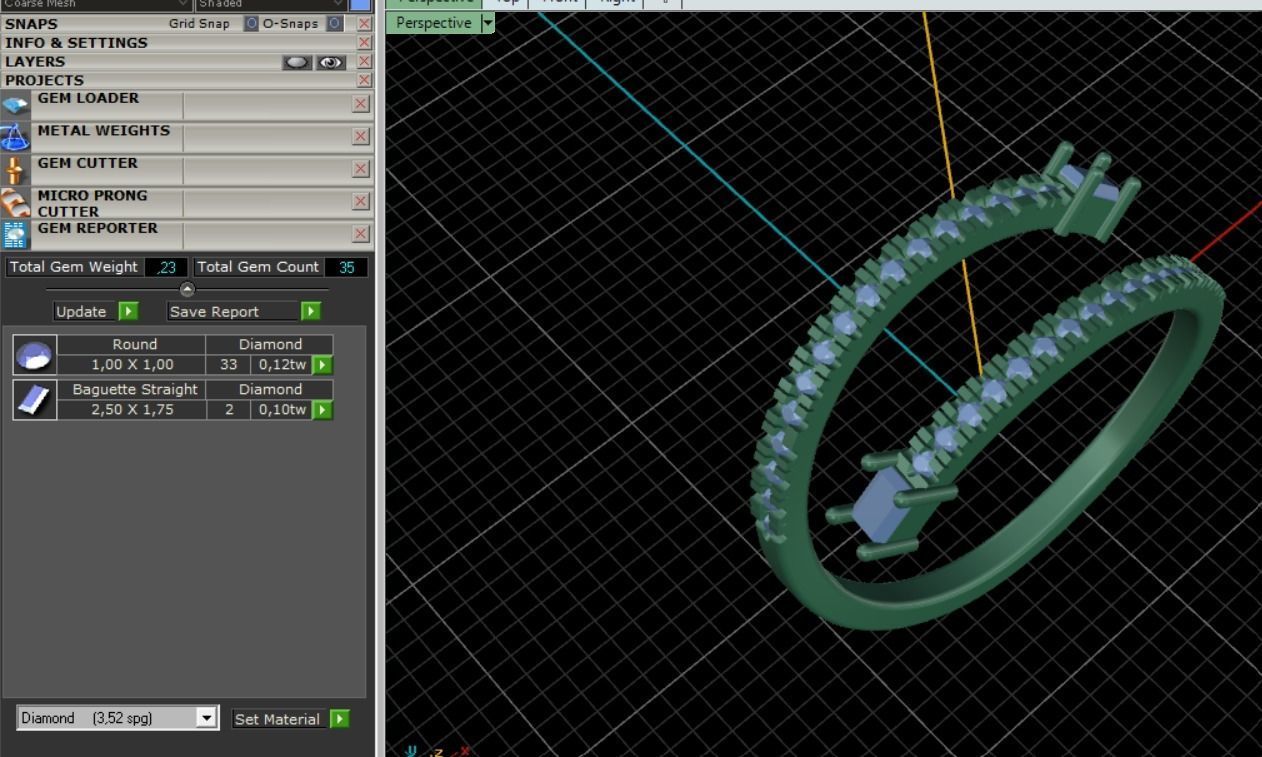Click the '2' baguette count cell

click(228, 410)
